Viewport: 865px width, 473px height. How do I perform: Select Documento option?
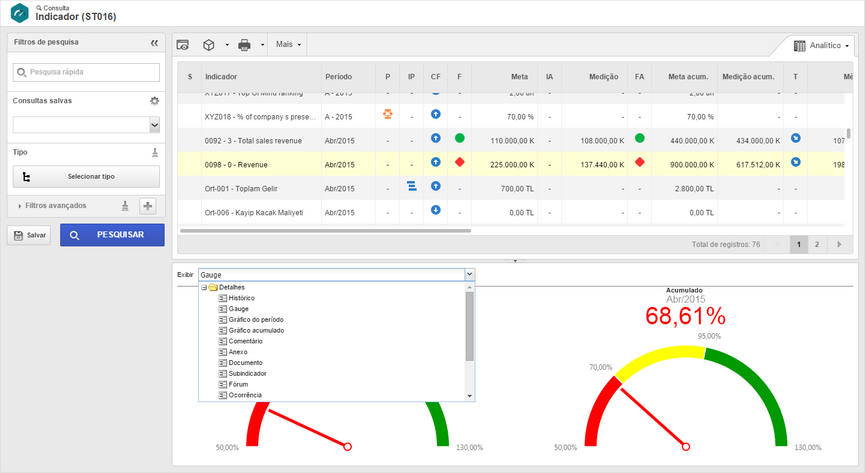(x=245, y=363)
